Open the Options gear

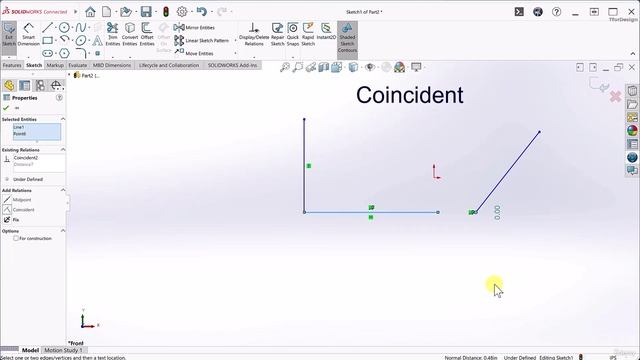point(182,12)
